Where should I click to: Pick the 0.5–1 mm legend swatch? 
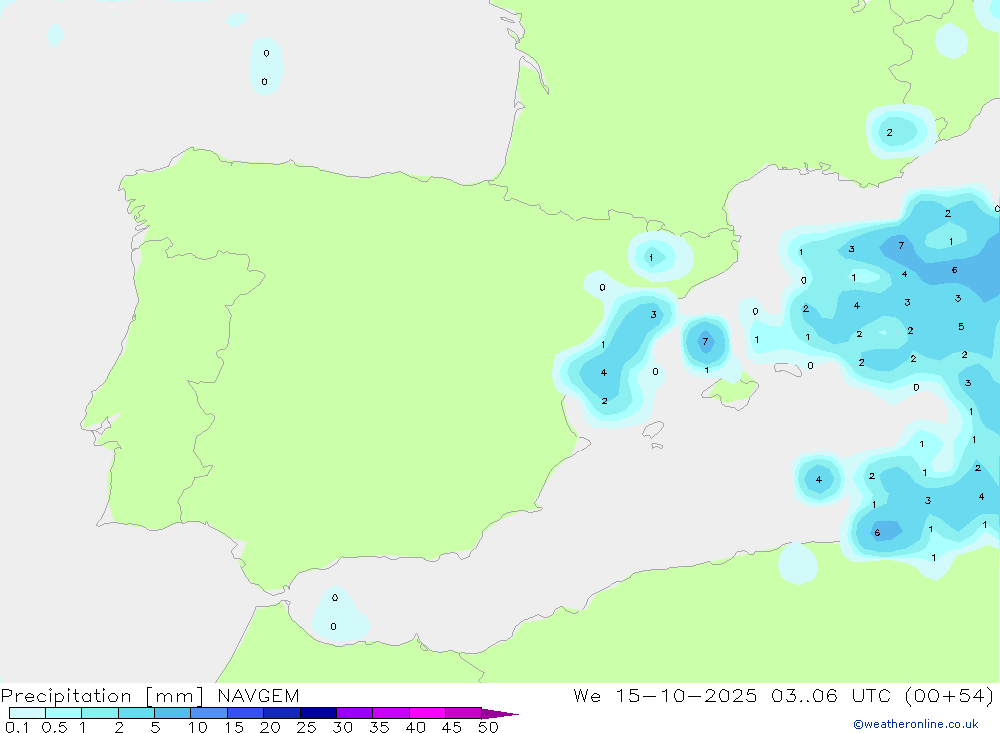pyautogui.click(x=63, y=713)
